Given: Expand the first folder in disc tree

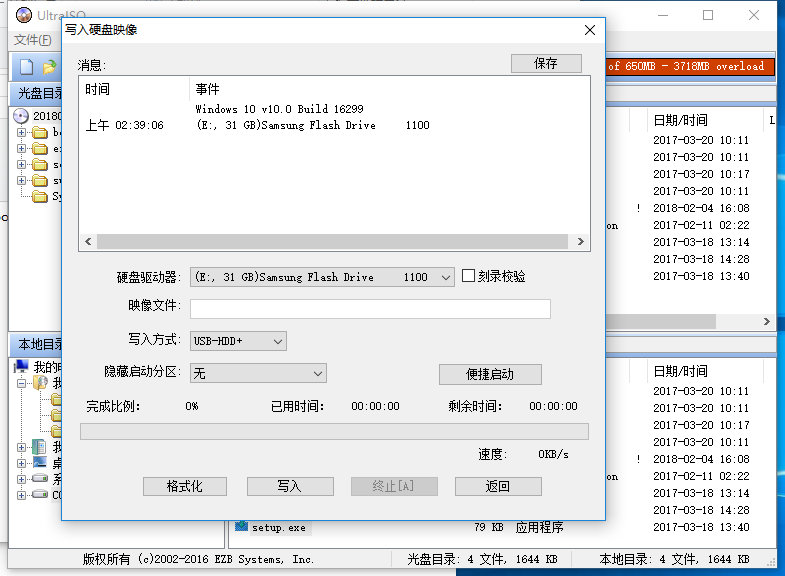Looking at the screenshot, I should point(21,133).
